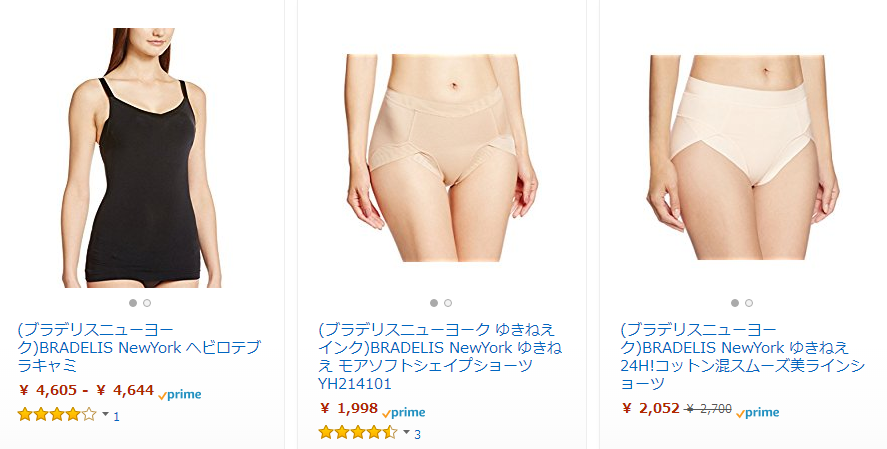The image size is (887, 449).
Task: Click price range ¥ 4,605 - ¥ 4,644
Action: point(87,390)
